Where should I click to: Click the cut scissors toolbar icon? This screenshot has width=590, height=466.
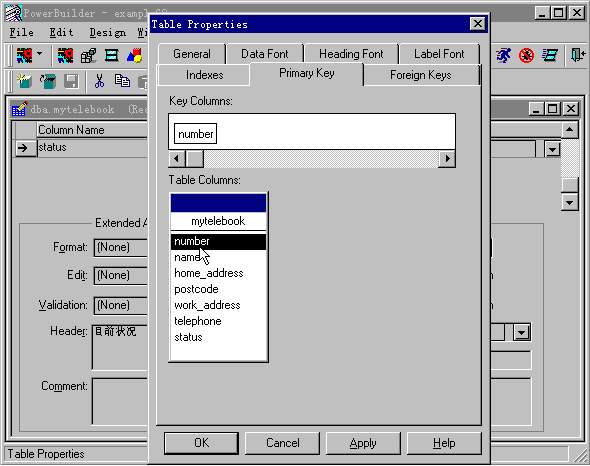coord(99,81)
